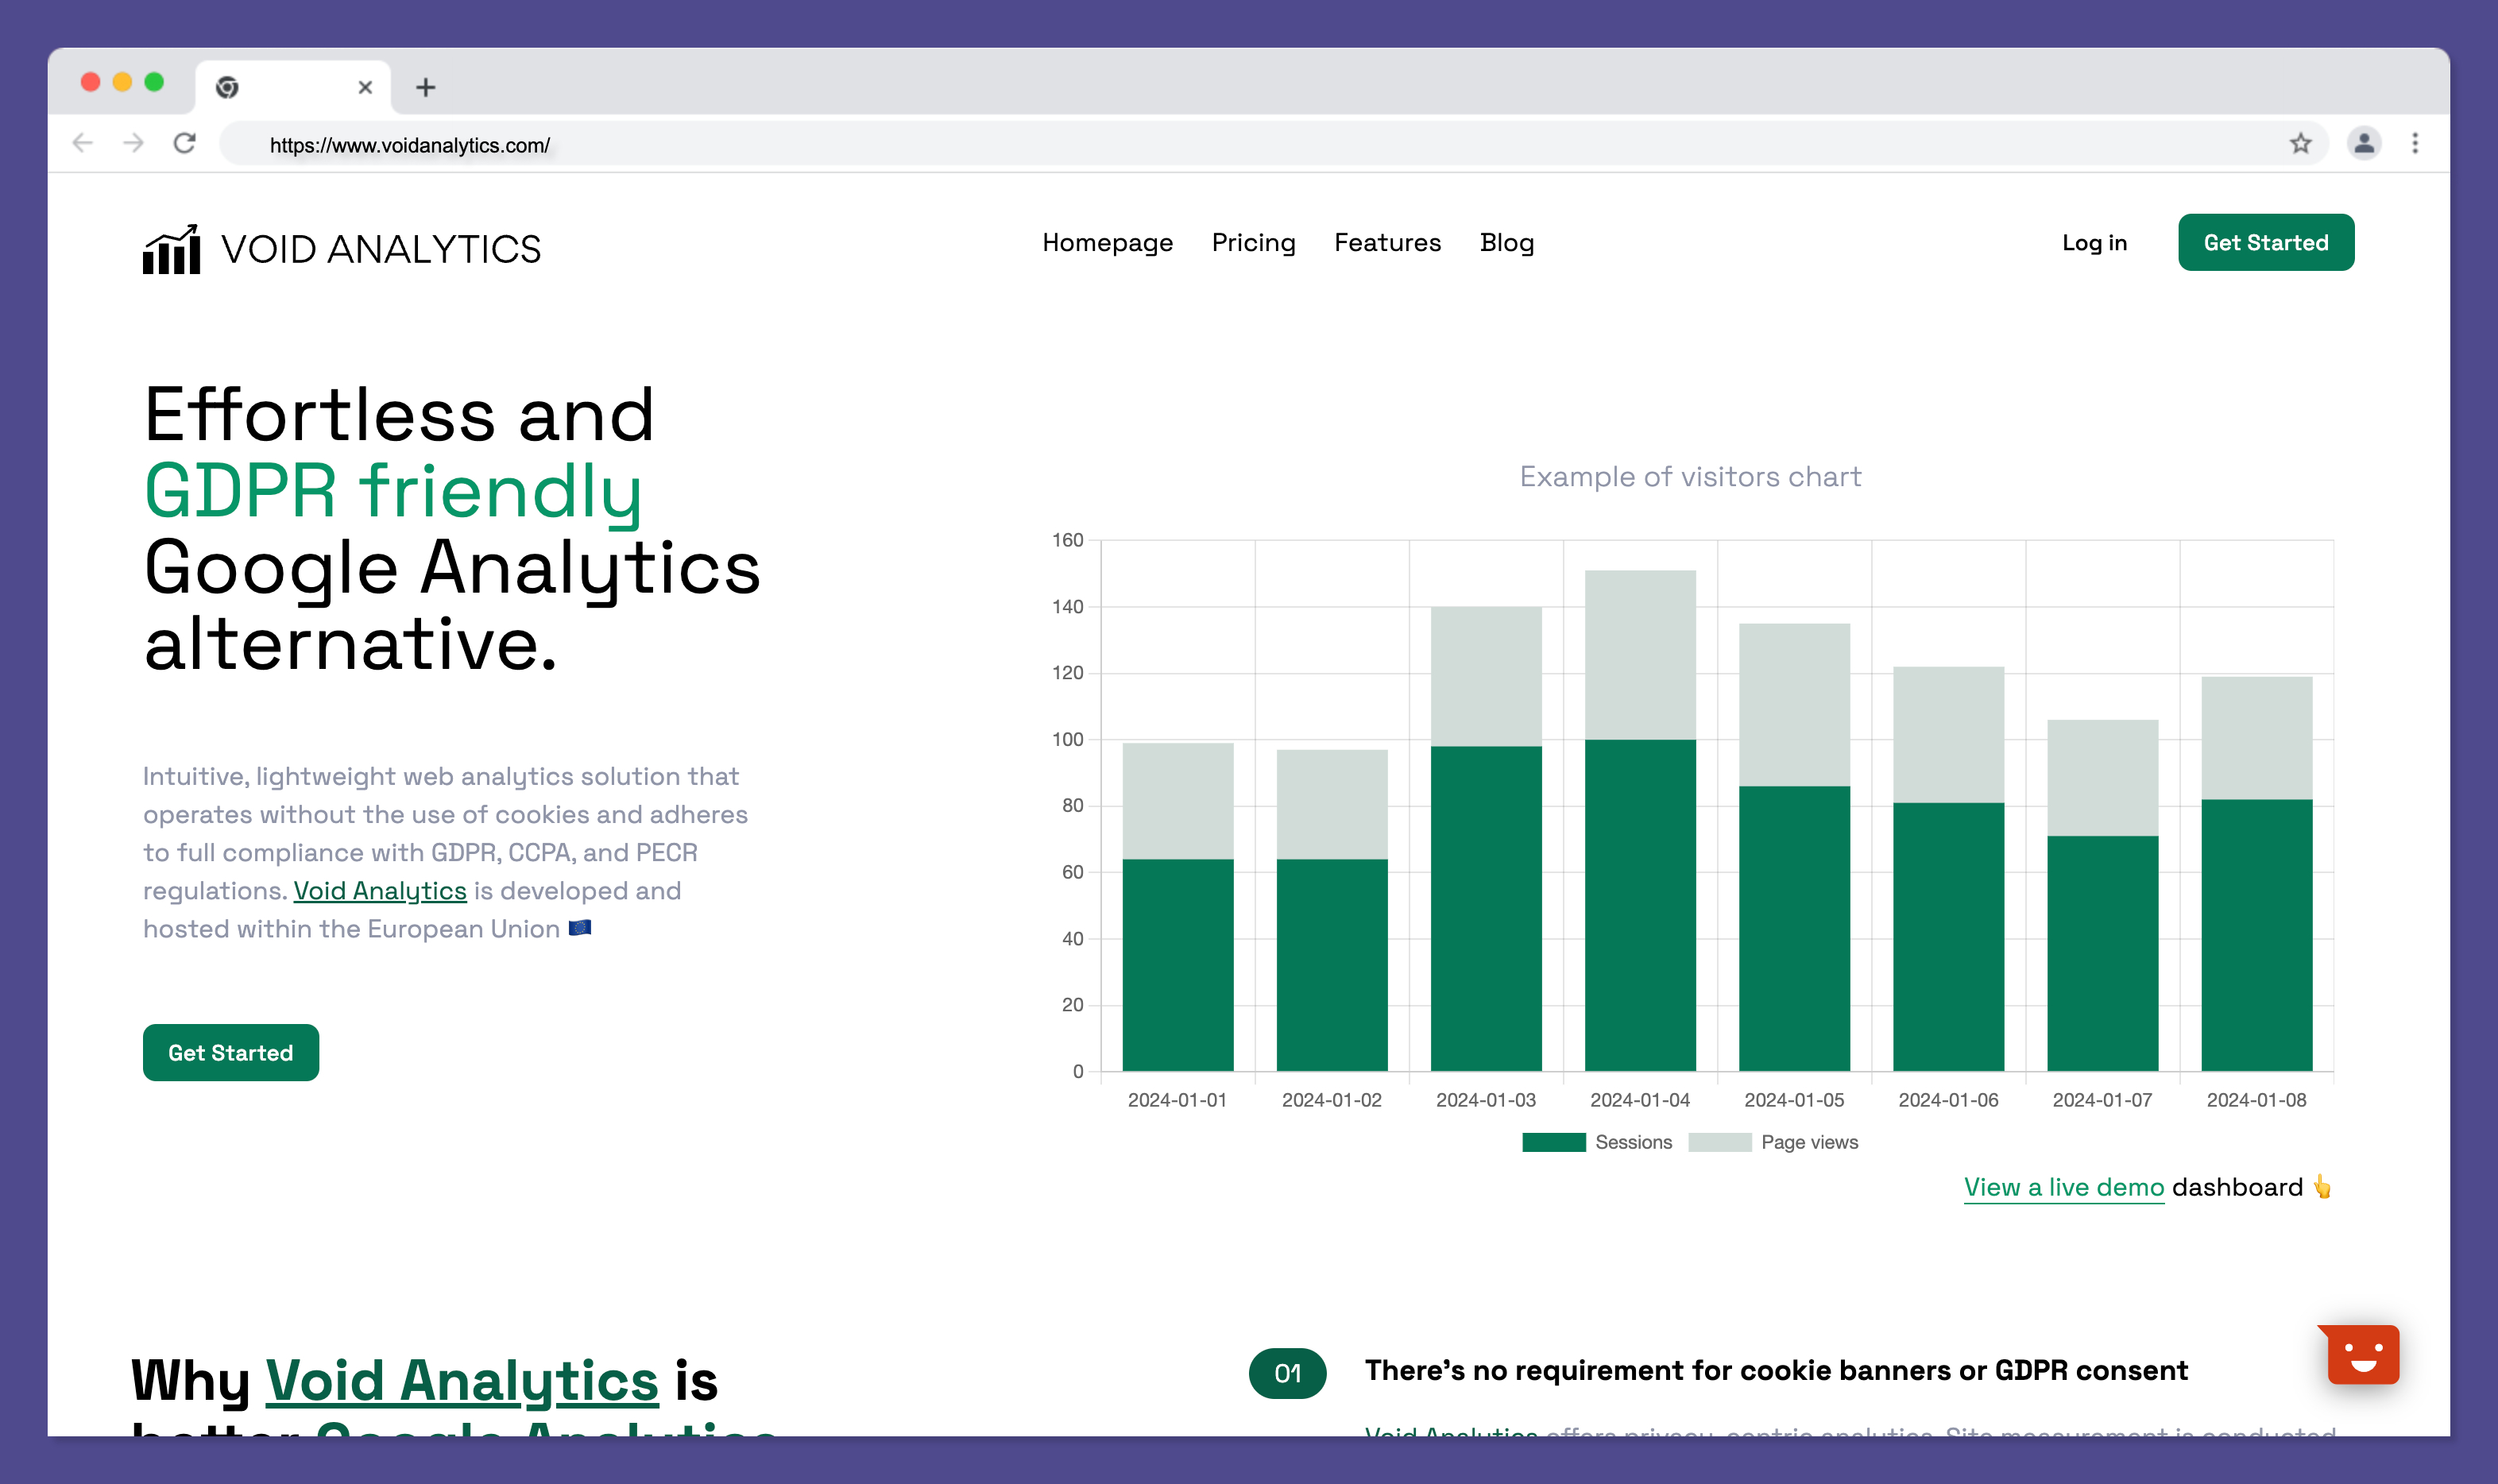The image size is (2498, 1484).
Task: Click the 2024-01-01 Page views bar segment
Action: (1177, 801)
